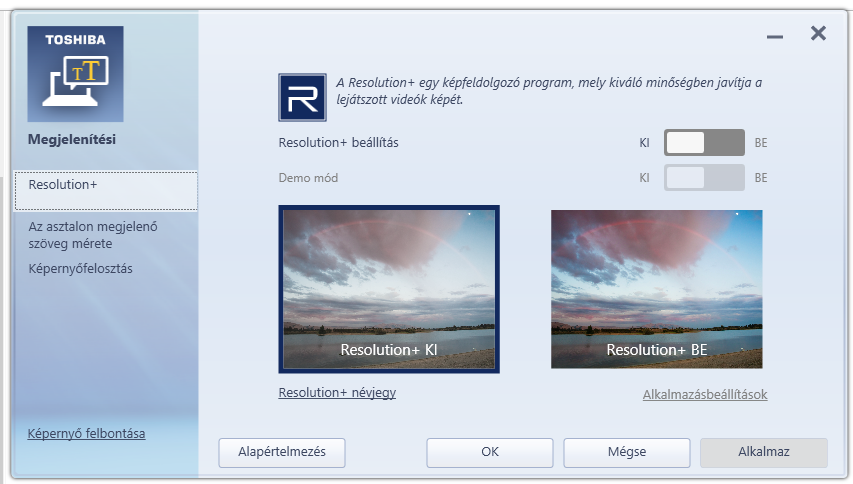Click BE label next to Resolution+ beállítás
Screen dimensions: 853x484
pos(761,143)
